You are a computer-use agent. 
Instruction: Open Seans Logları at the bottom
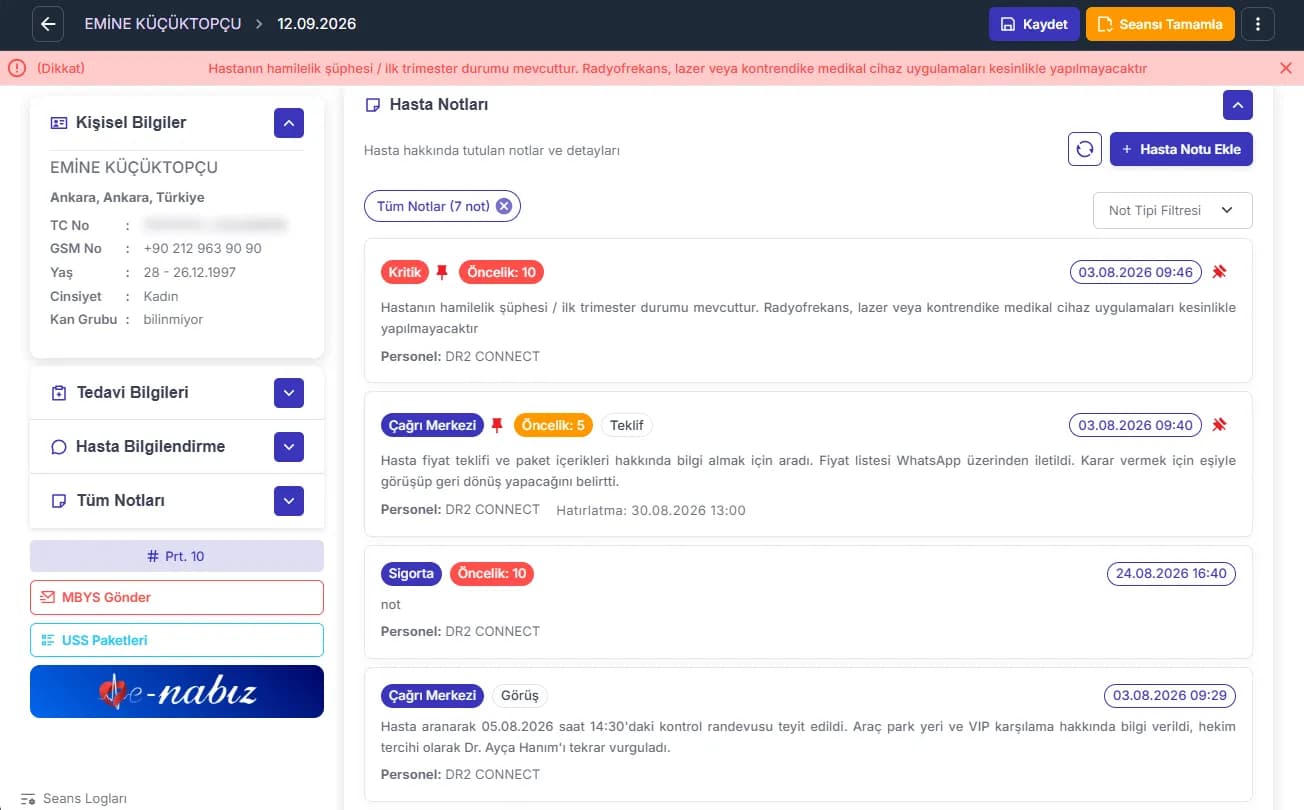click(74, 799)
